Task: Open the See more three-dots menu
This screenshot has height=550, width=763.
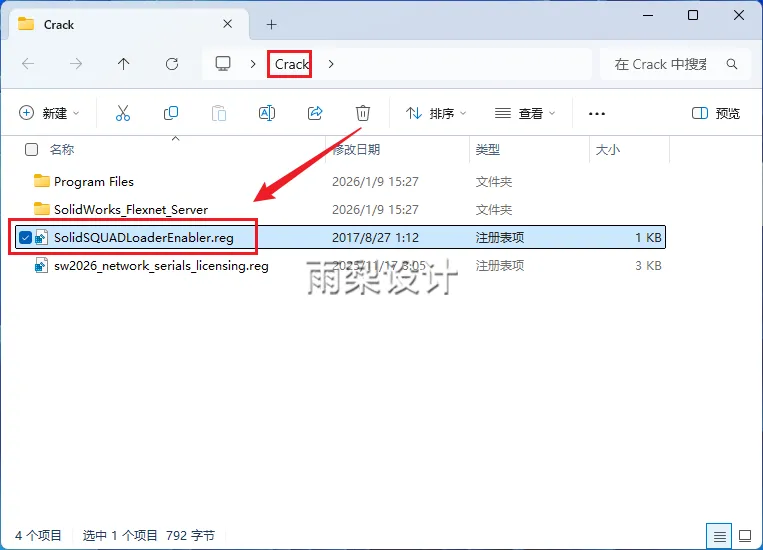Action: point(597,114)
